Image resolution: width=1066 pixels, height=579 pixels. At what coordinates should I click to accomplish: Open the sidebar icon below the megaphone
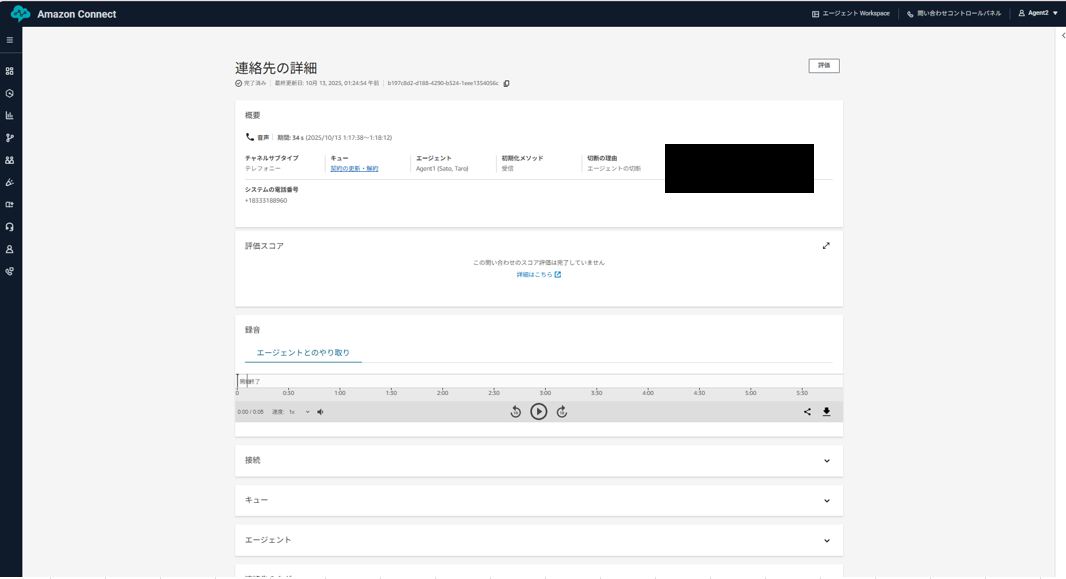coord(10,205)
